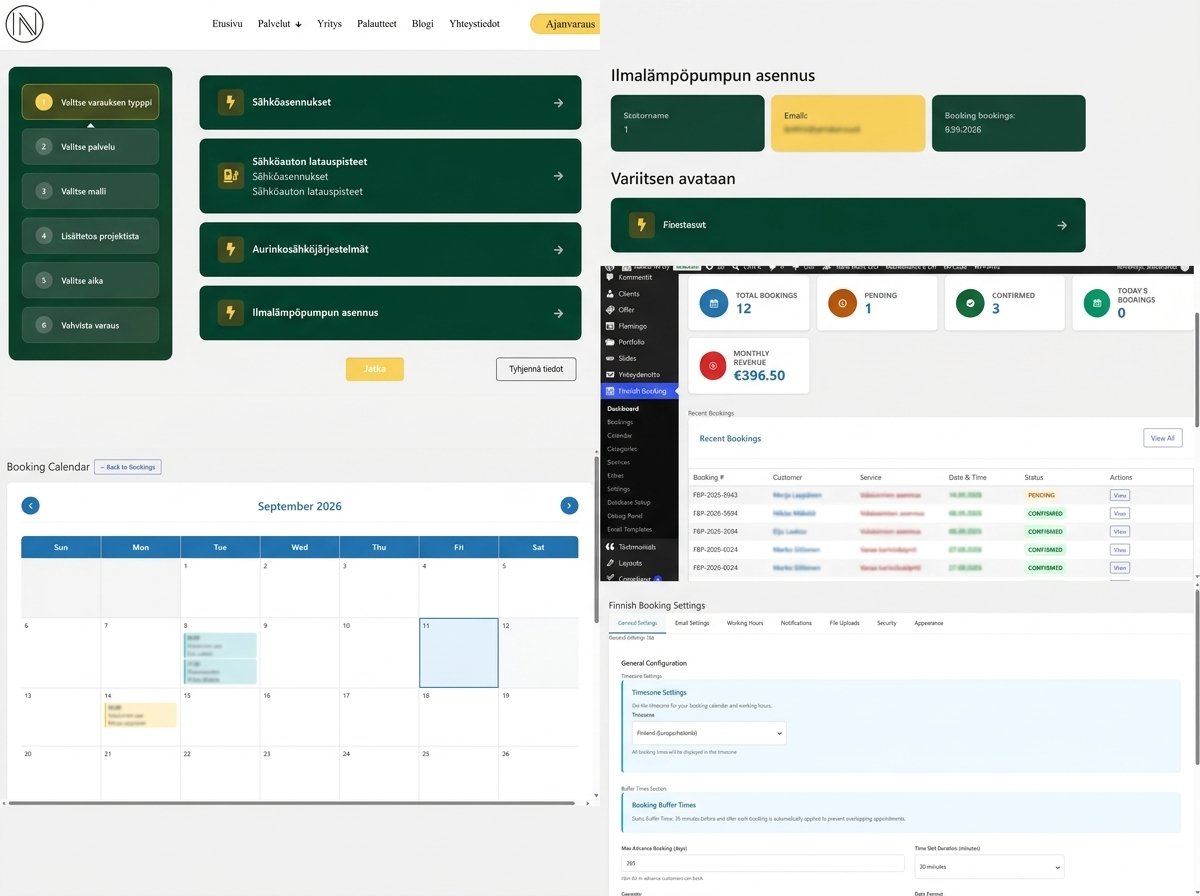Screen dimensions: 1200x896
Task: Open Etusivu in the top navigation
Action: [227, 24]
